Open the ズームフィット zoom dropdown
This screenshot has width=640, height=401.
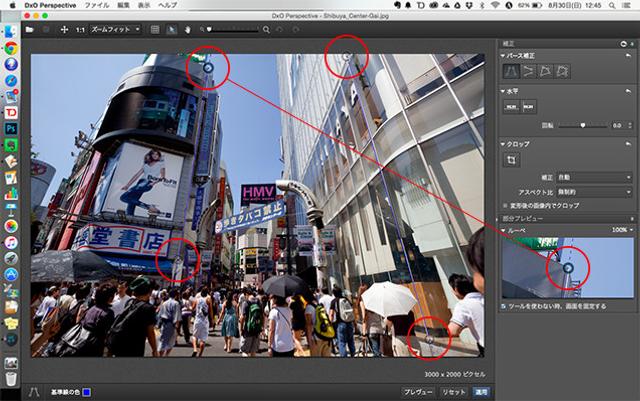(114, 30)
